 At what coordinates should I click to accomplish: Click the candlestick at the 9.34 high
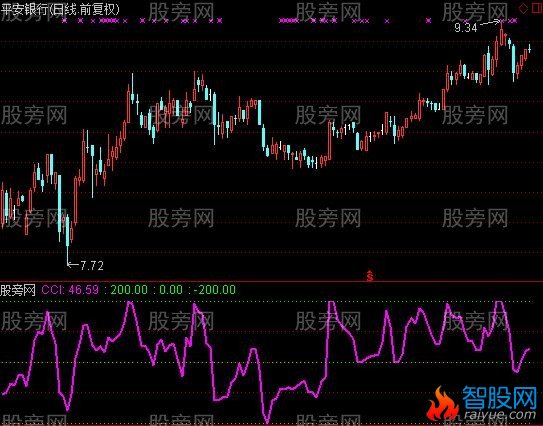pyautogui.click(x=501, y=33)
